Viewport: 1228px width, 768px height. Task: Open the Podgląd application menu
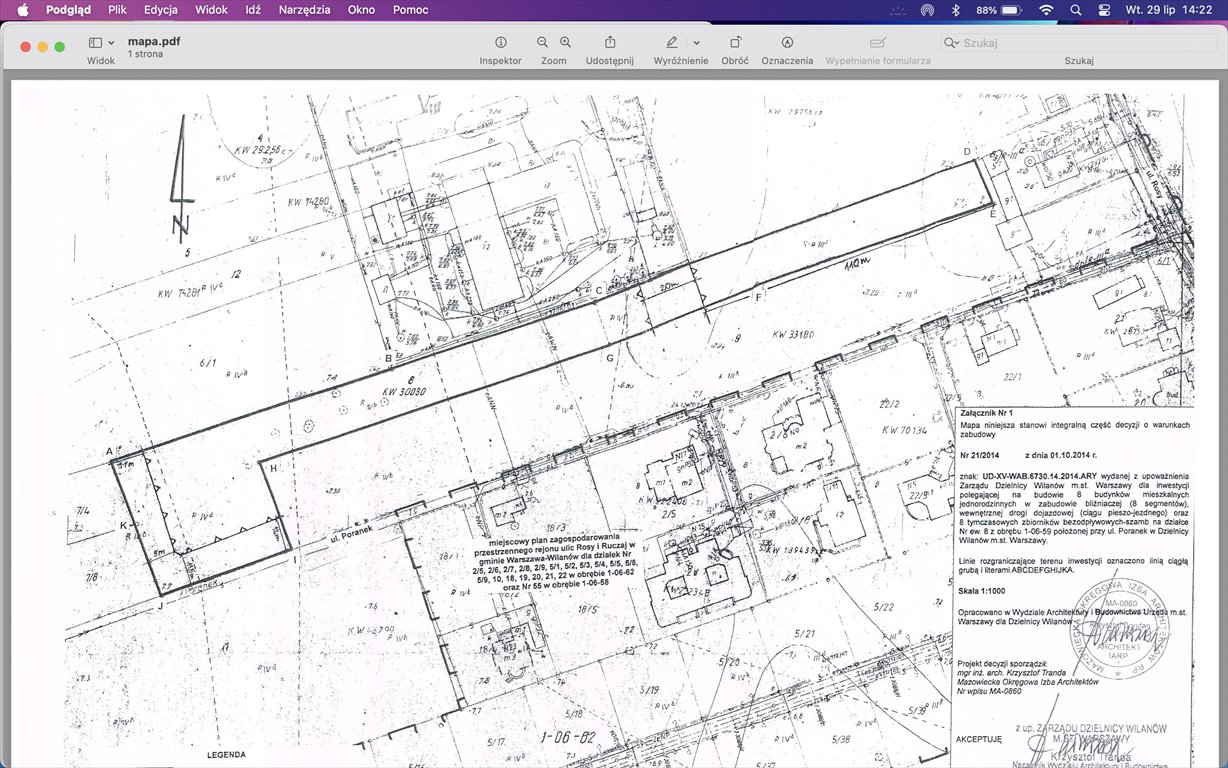[68, 10]
